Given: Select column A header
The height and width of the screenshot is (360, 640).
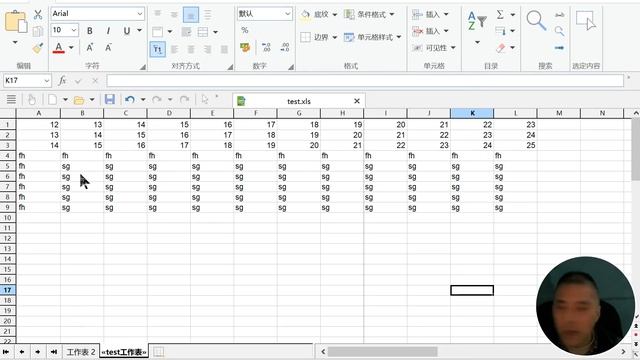Looking at the screenshot, I should (x=38, y=113).
